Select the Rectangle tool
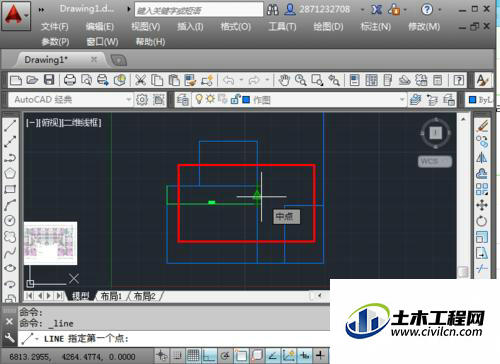500x364 pixels. 10,189
